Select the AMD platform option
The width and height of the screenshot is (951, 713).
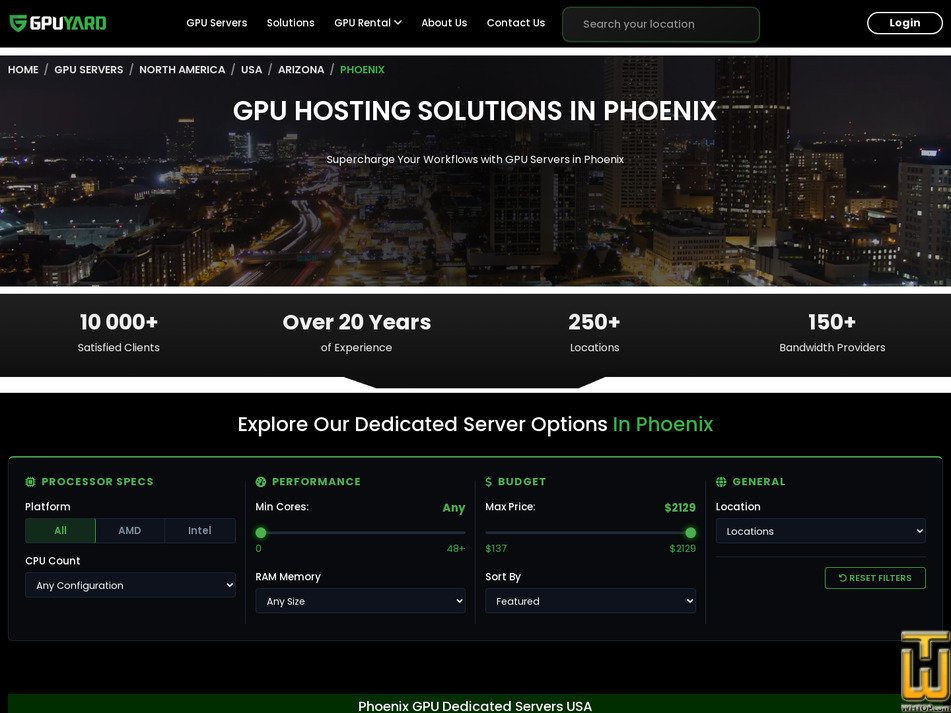tap(130, 531)
